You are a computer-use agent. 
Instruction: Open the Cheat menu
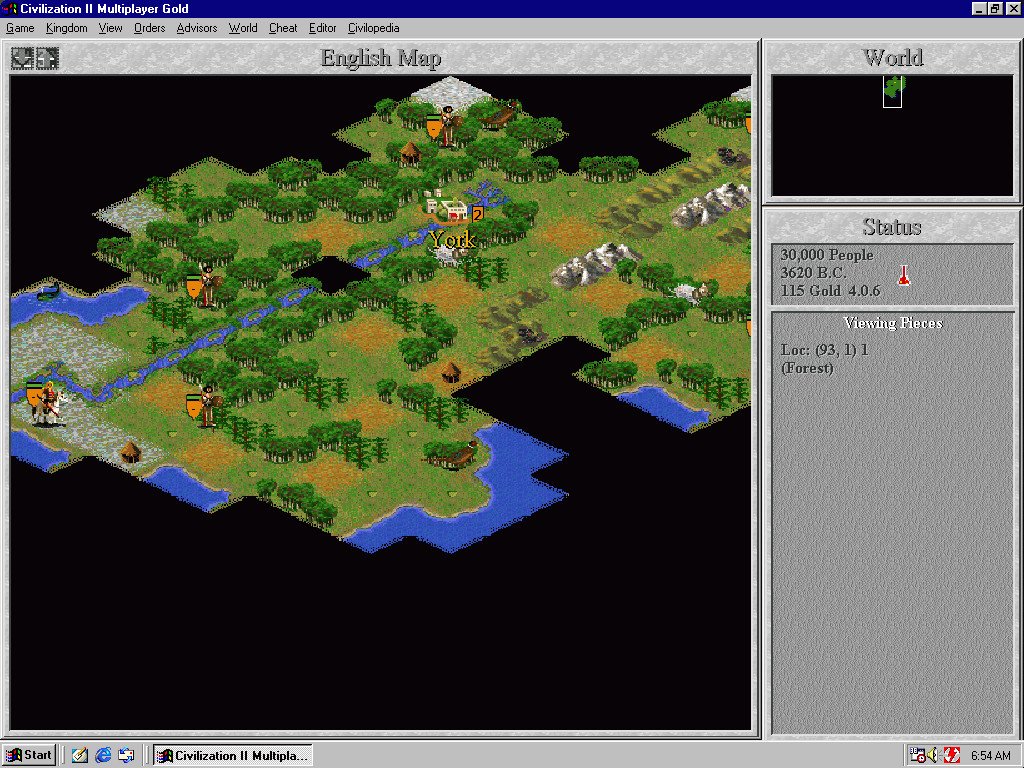tap(283, 28)
